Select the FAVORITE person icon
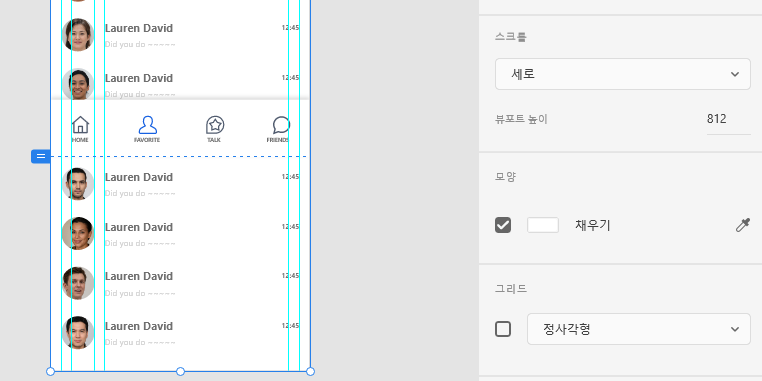Viewport: 762px width, 381px height. click(x=147, y=125)
